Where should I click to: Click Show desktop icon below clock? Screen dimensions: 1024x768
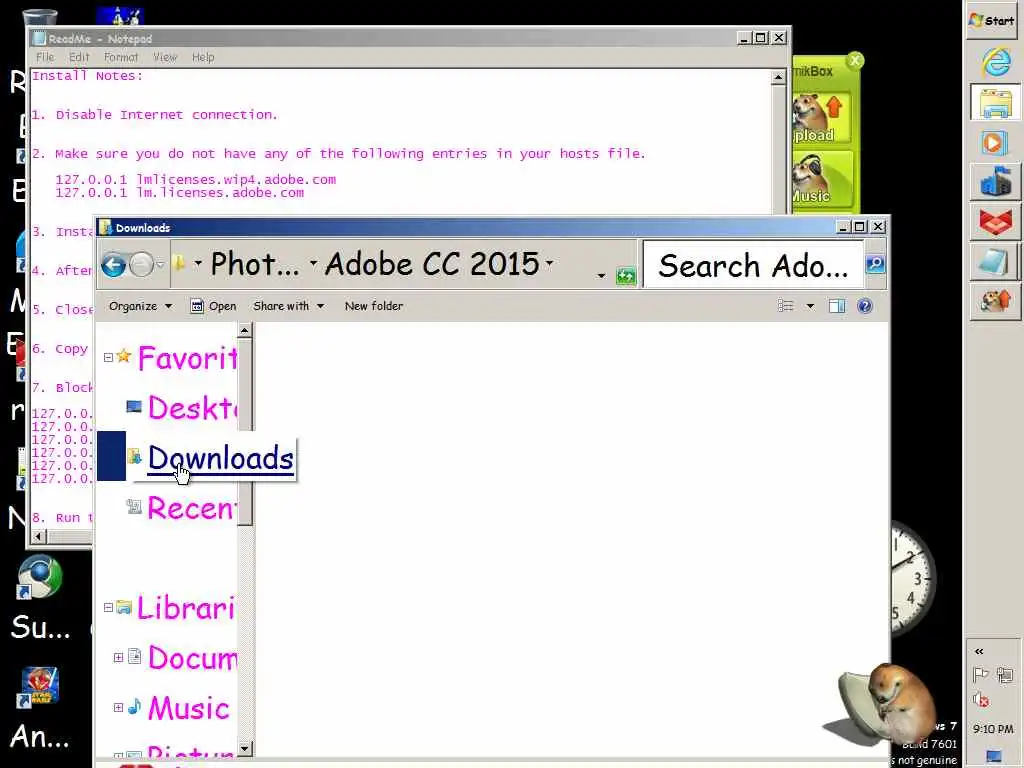tap(993, 756)
